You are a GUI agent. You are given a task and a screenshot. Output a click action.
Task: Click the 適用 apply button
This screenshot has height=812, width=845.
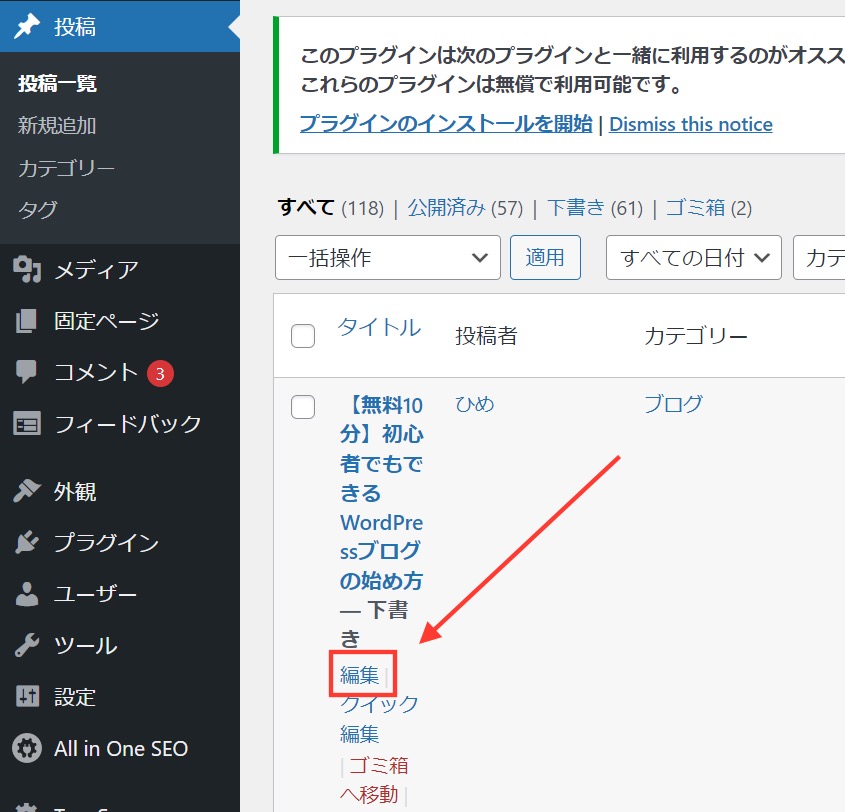pyautogui.click(x=545, y=257)
